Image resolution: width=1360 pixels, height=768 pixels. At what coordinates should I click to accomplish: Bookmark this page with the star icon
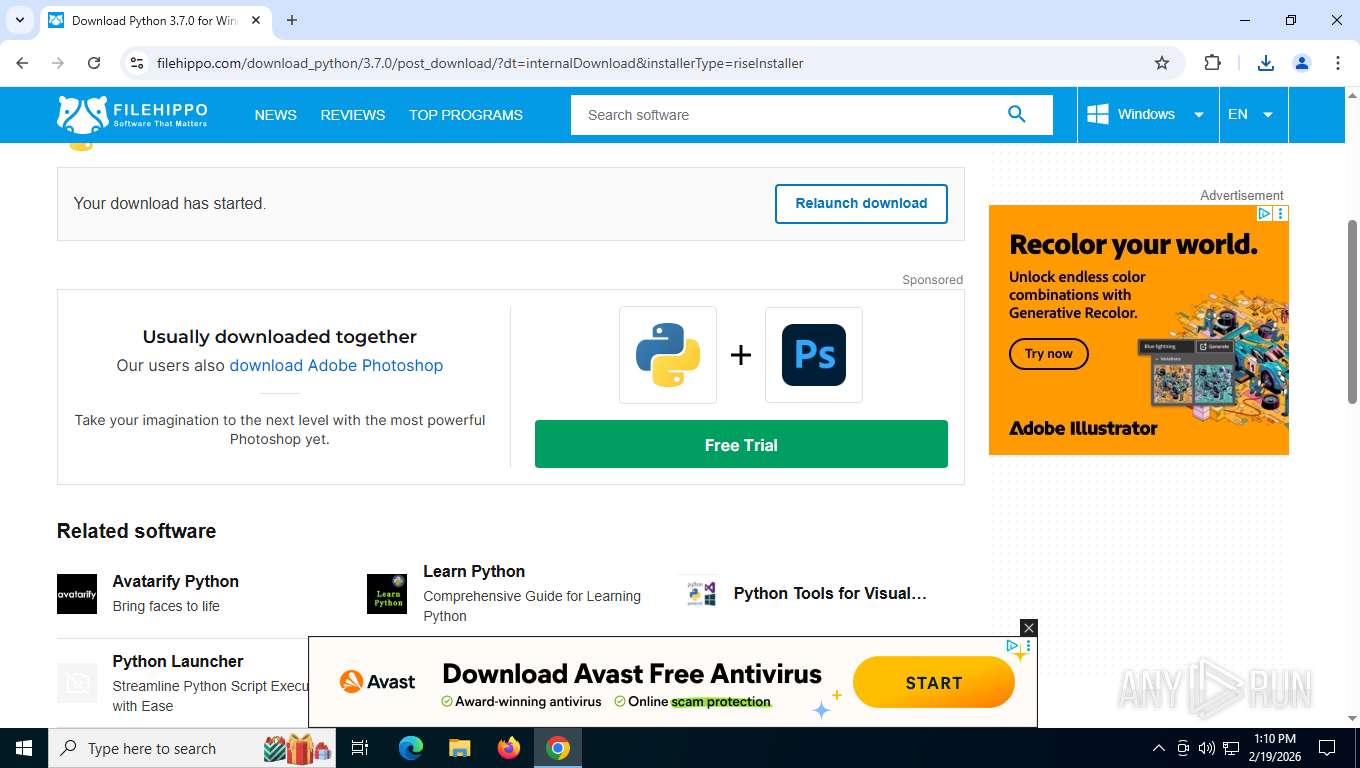1162,63
